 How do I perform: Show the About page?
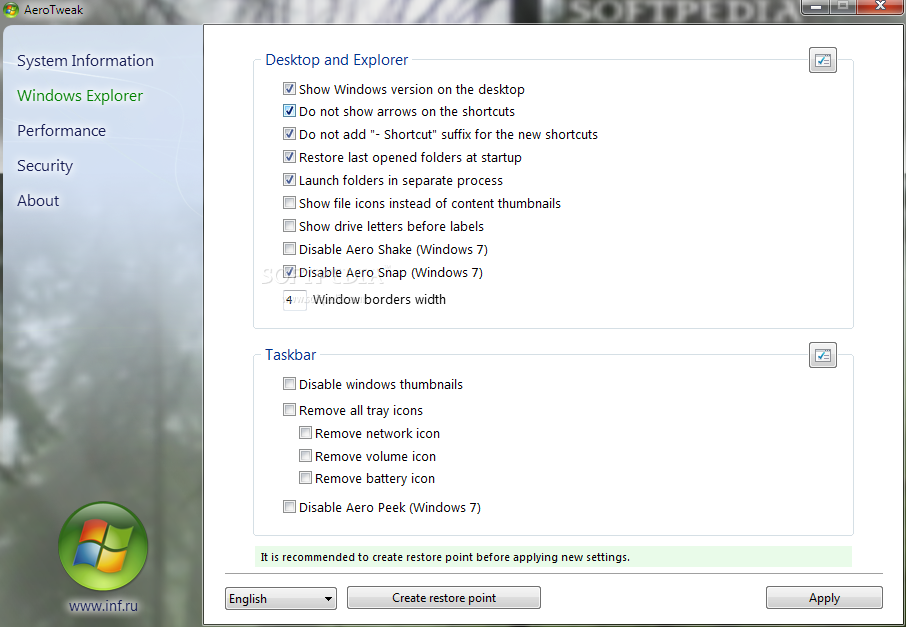(38, 201)
